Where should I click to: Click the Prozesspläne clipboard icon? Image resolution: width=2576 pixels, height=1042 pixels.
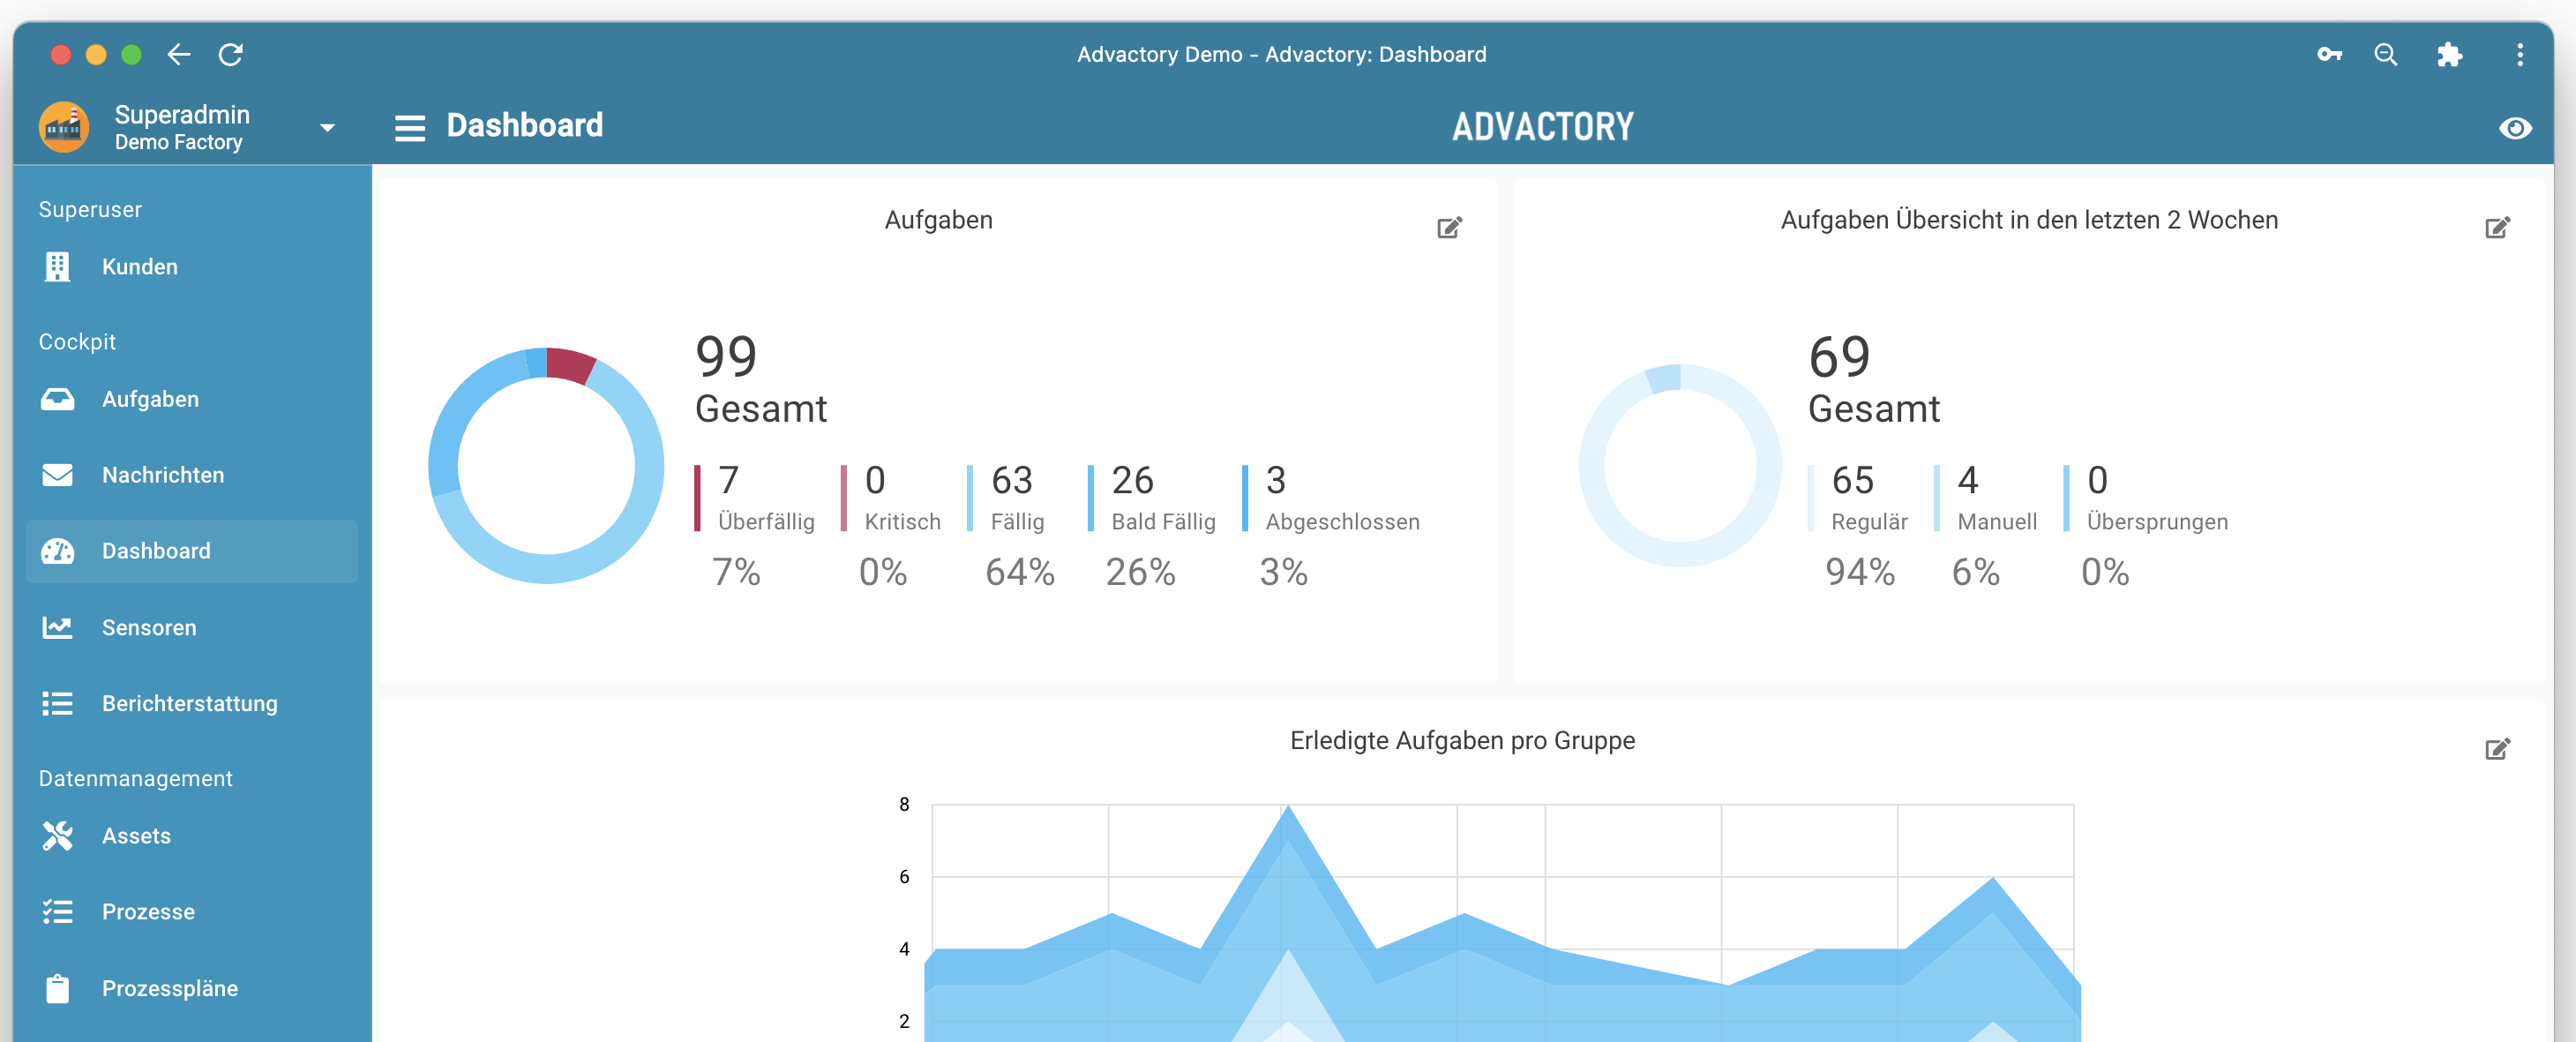[58, 988]
